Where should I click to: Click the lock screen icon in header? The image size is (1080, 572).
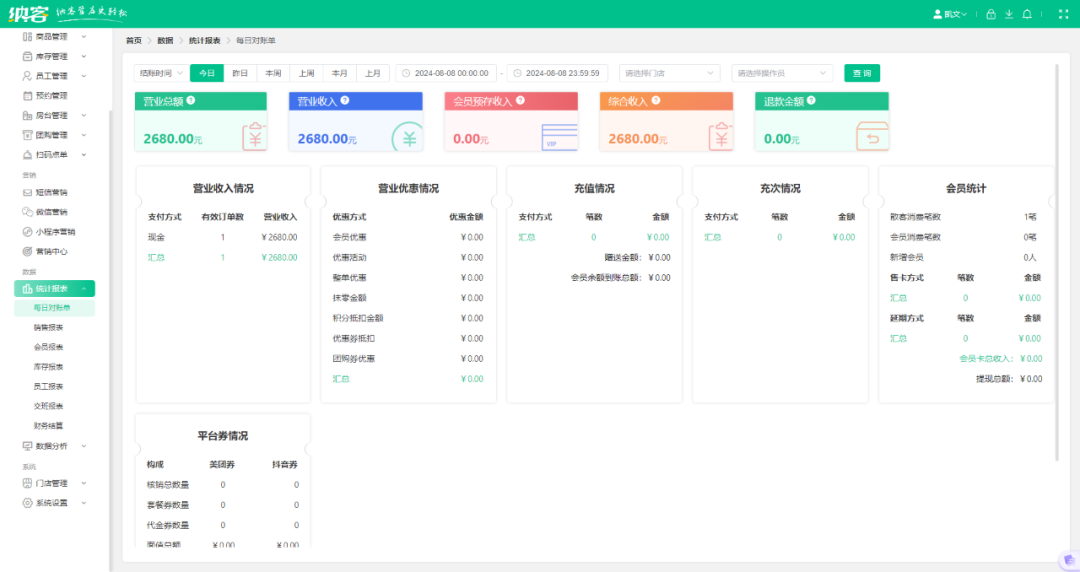(x=990, y=14)
